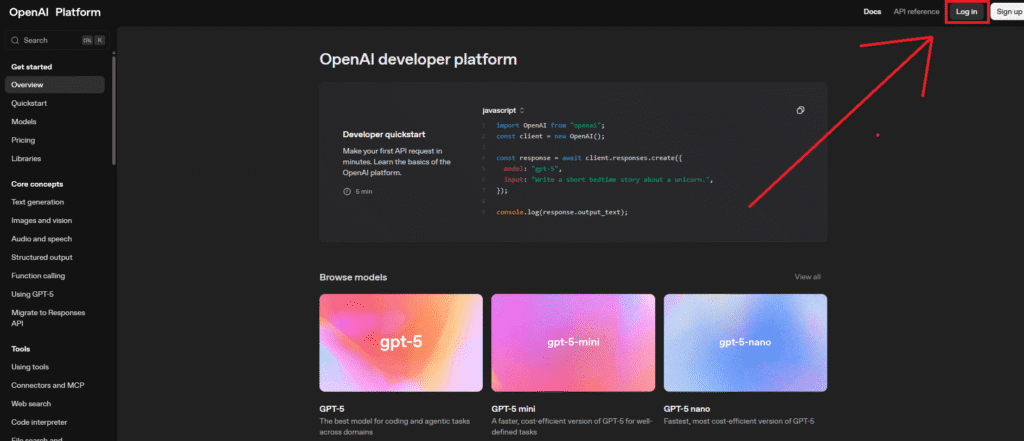Click the GPT-5 mini title text
Image resolution: width=1024 pixels, height=441 pixels.
point(513,409)
